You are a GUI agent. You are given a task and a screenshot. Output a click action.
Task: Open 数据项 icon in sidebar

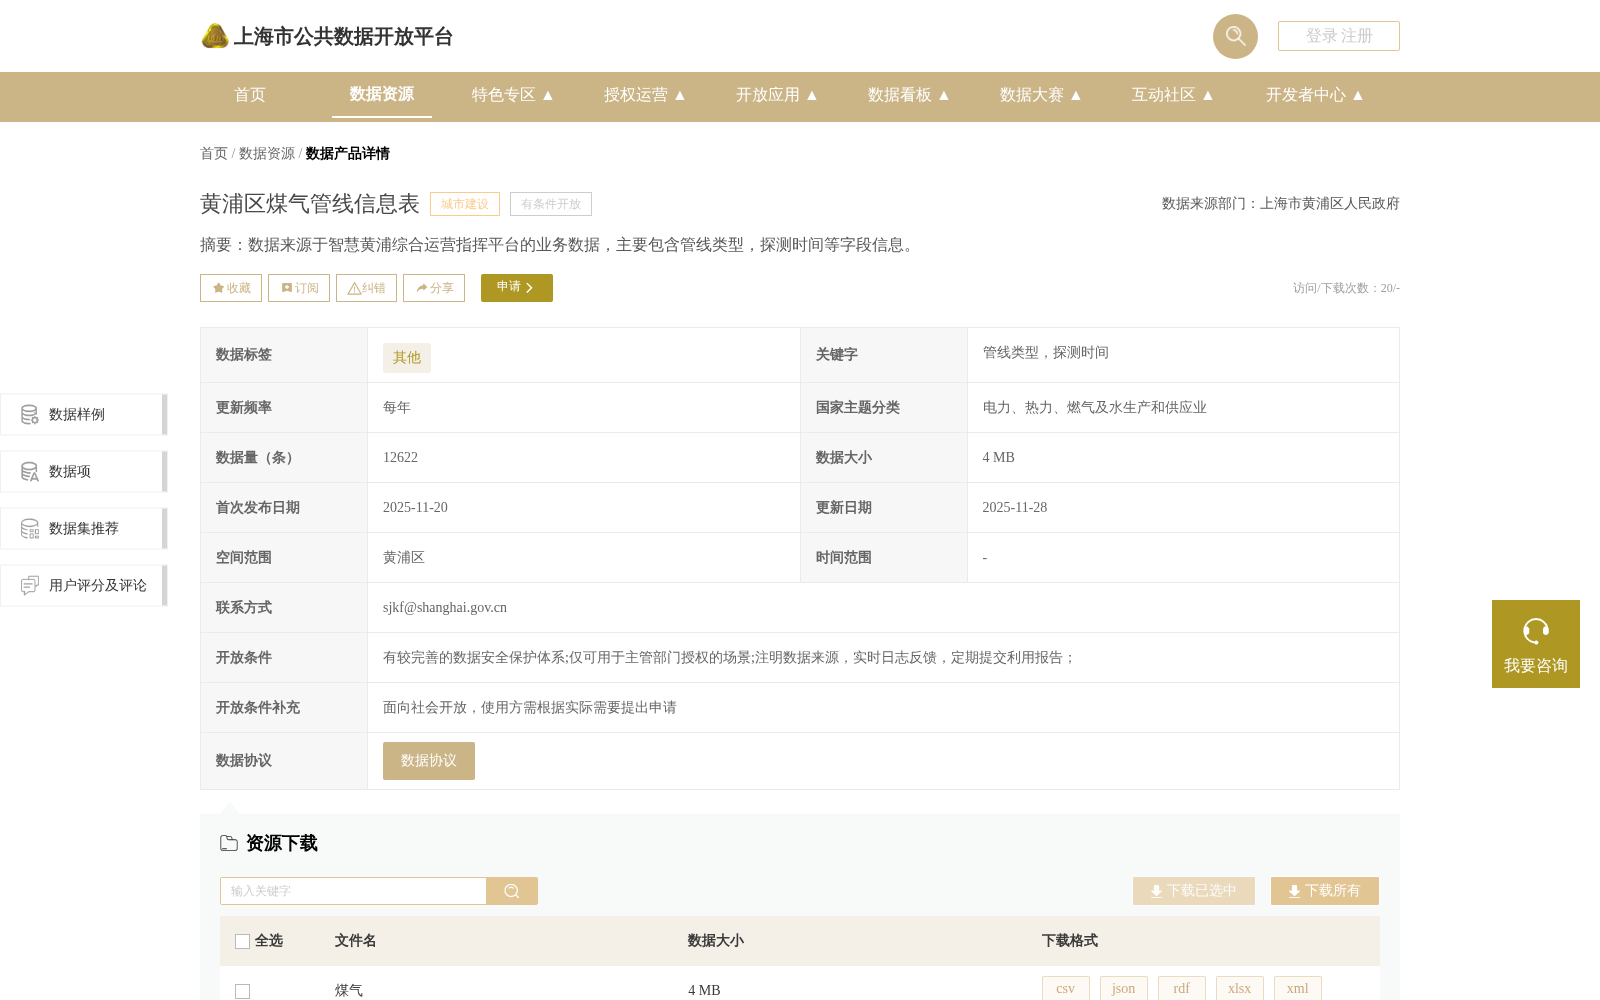(x=30, y=471)
